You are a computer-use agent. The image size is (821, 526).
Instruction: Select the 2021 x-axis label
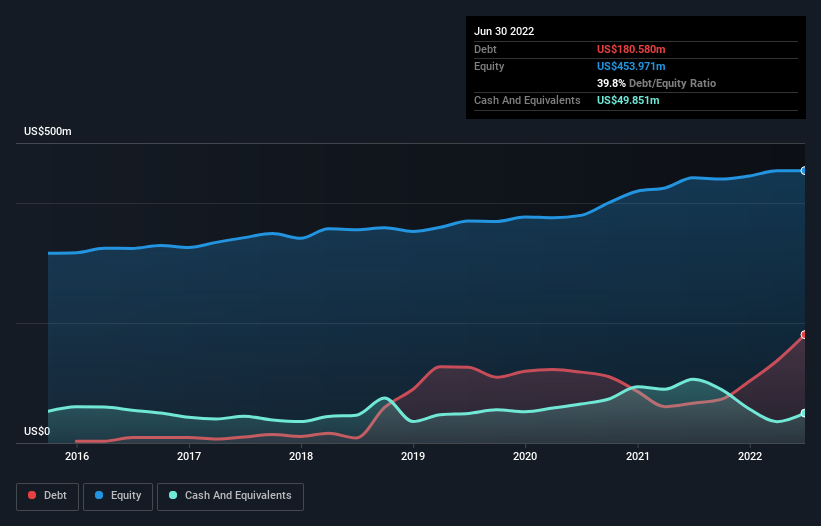coord(638,456)
